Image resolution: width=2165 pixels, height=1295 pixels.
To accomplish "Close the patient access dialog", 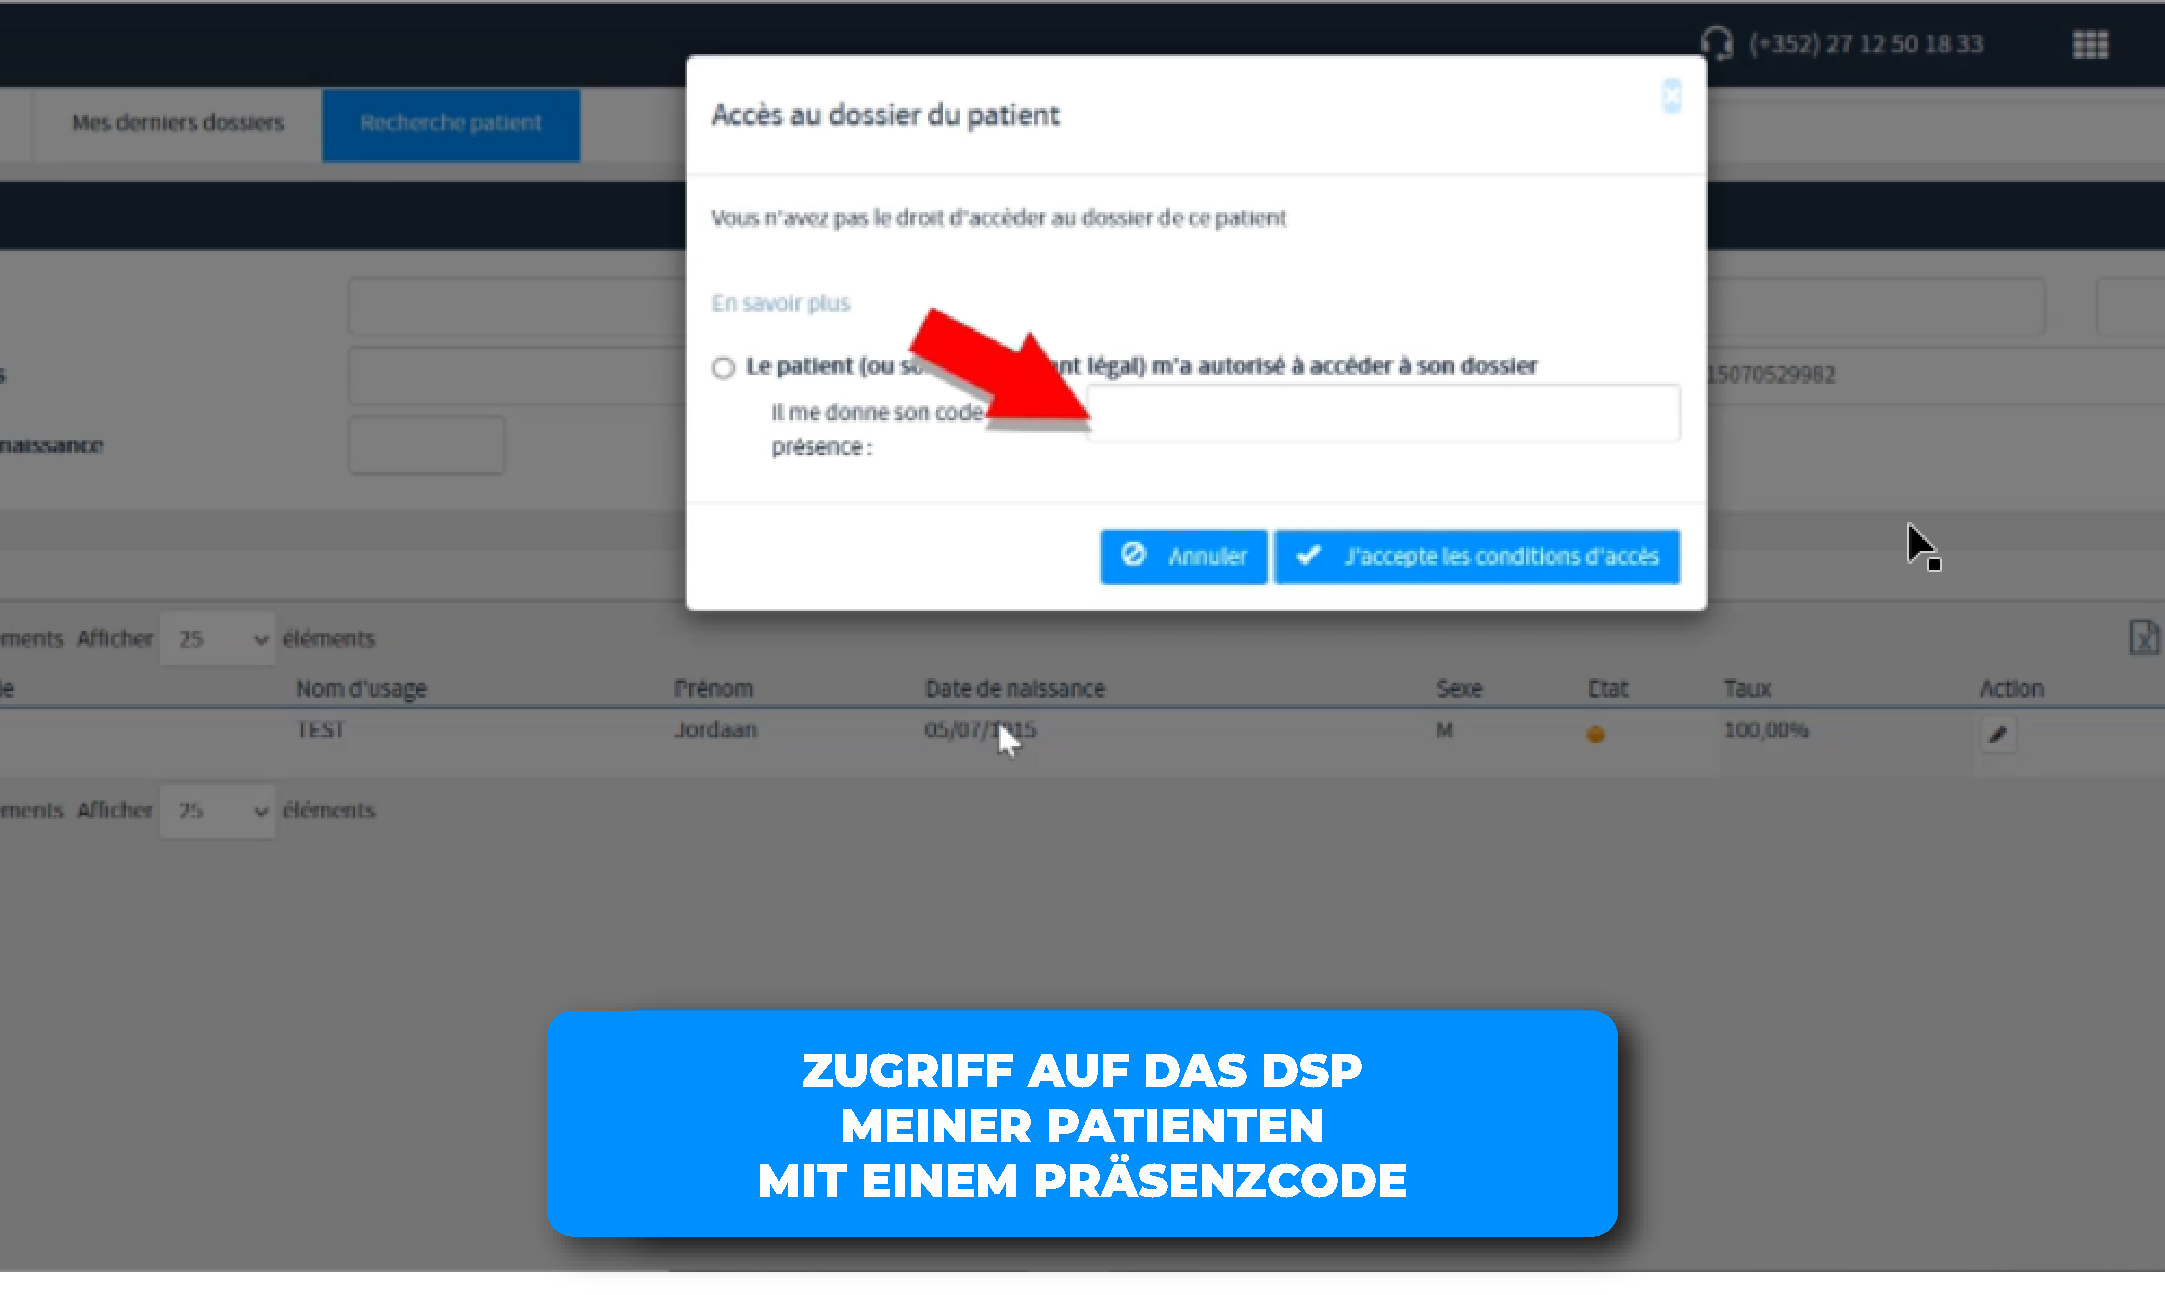I will [x=1671, y=96].
